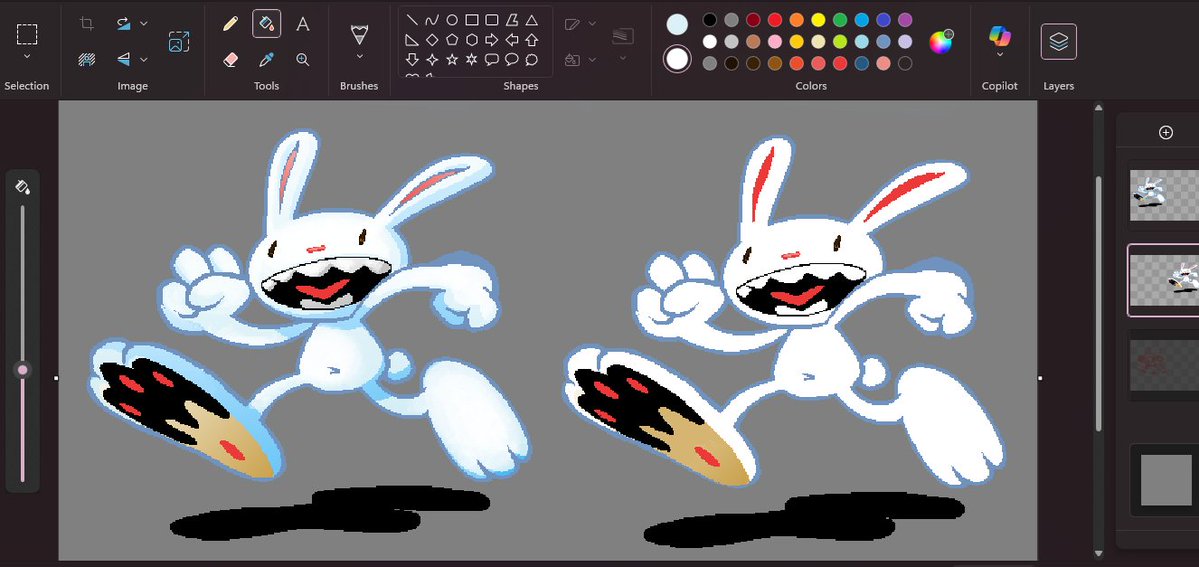The height and width of the screenshot is (567, 1199).
Task: Expand the Copilot menu chevron
Action: [999, 56]
